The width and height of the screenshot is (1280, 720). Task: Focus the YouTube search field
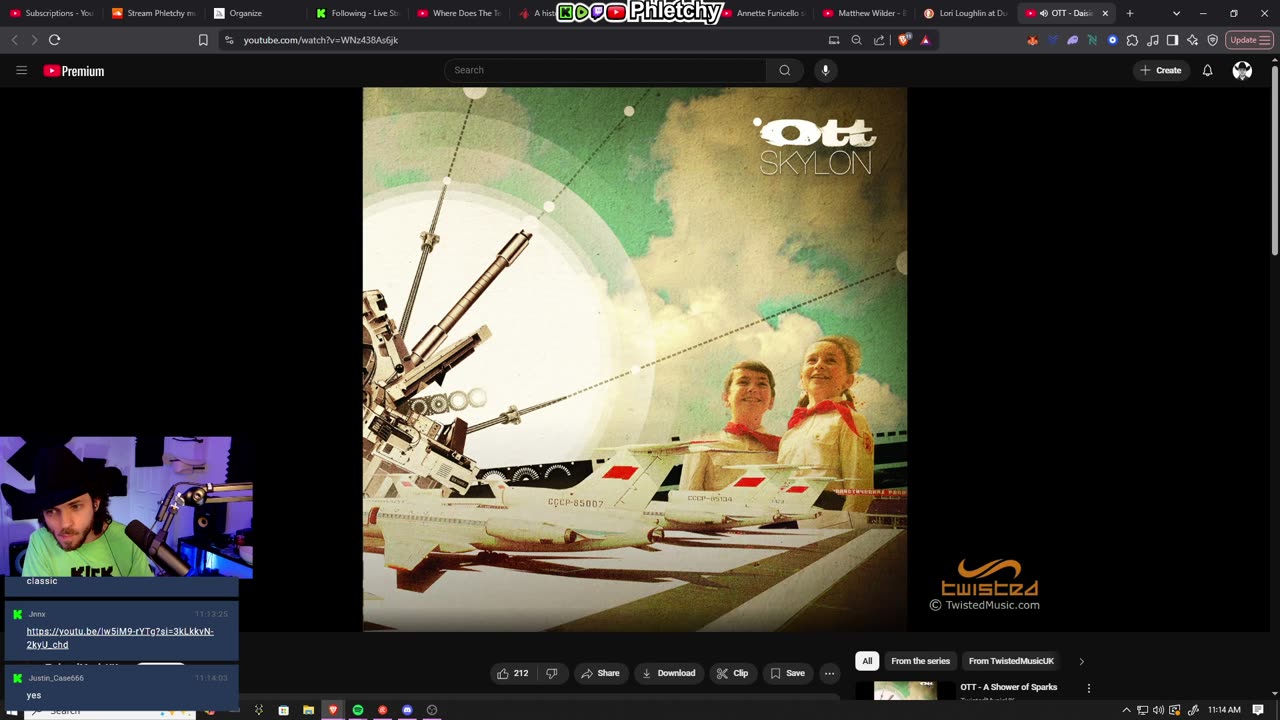(x=605, y=70)
